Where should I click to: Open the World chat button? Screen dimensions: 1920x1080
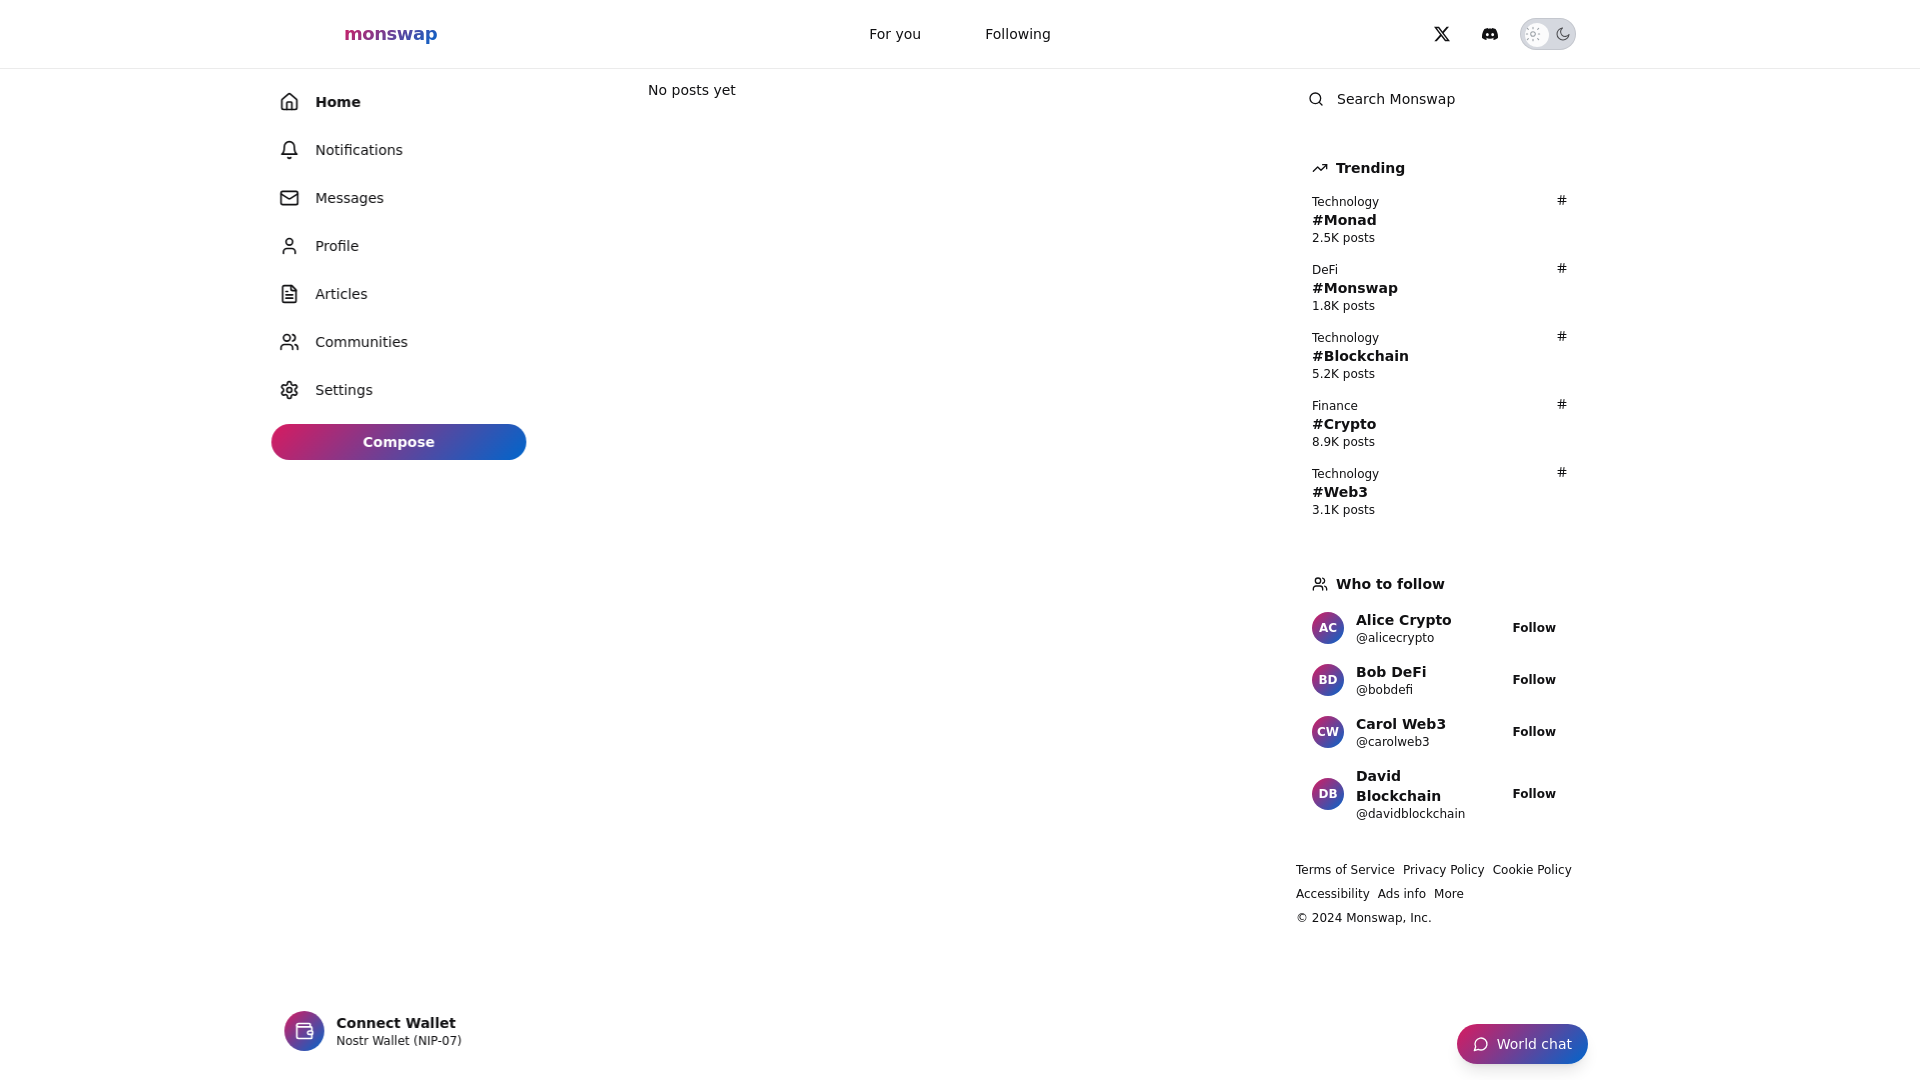pyautogui.click(x=1522, y=1044)
